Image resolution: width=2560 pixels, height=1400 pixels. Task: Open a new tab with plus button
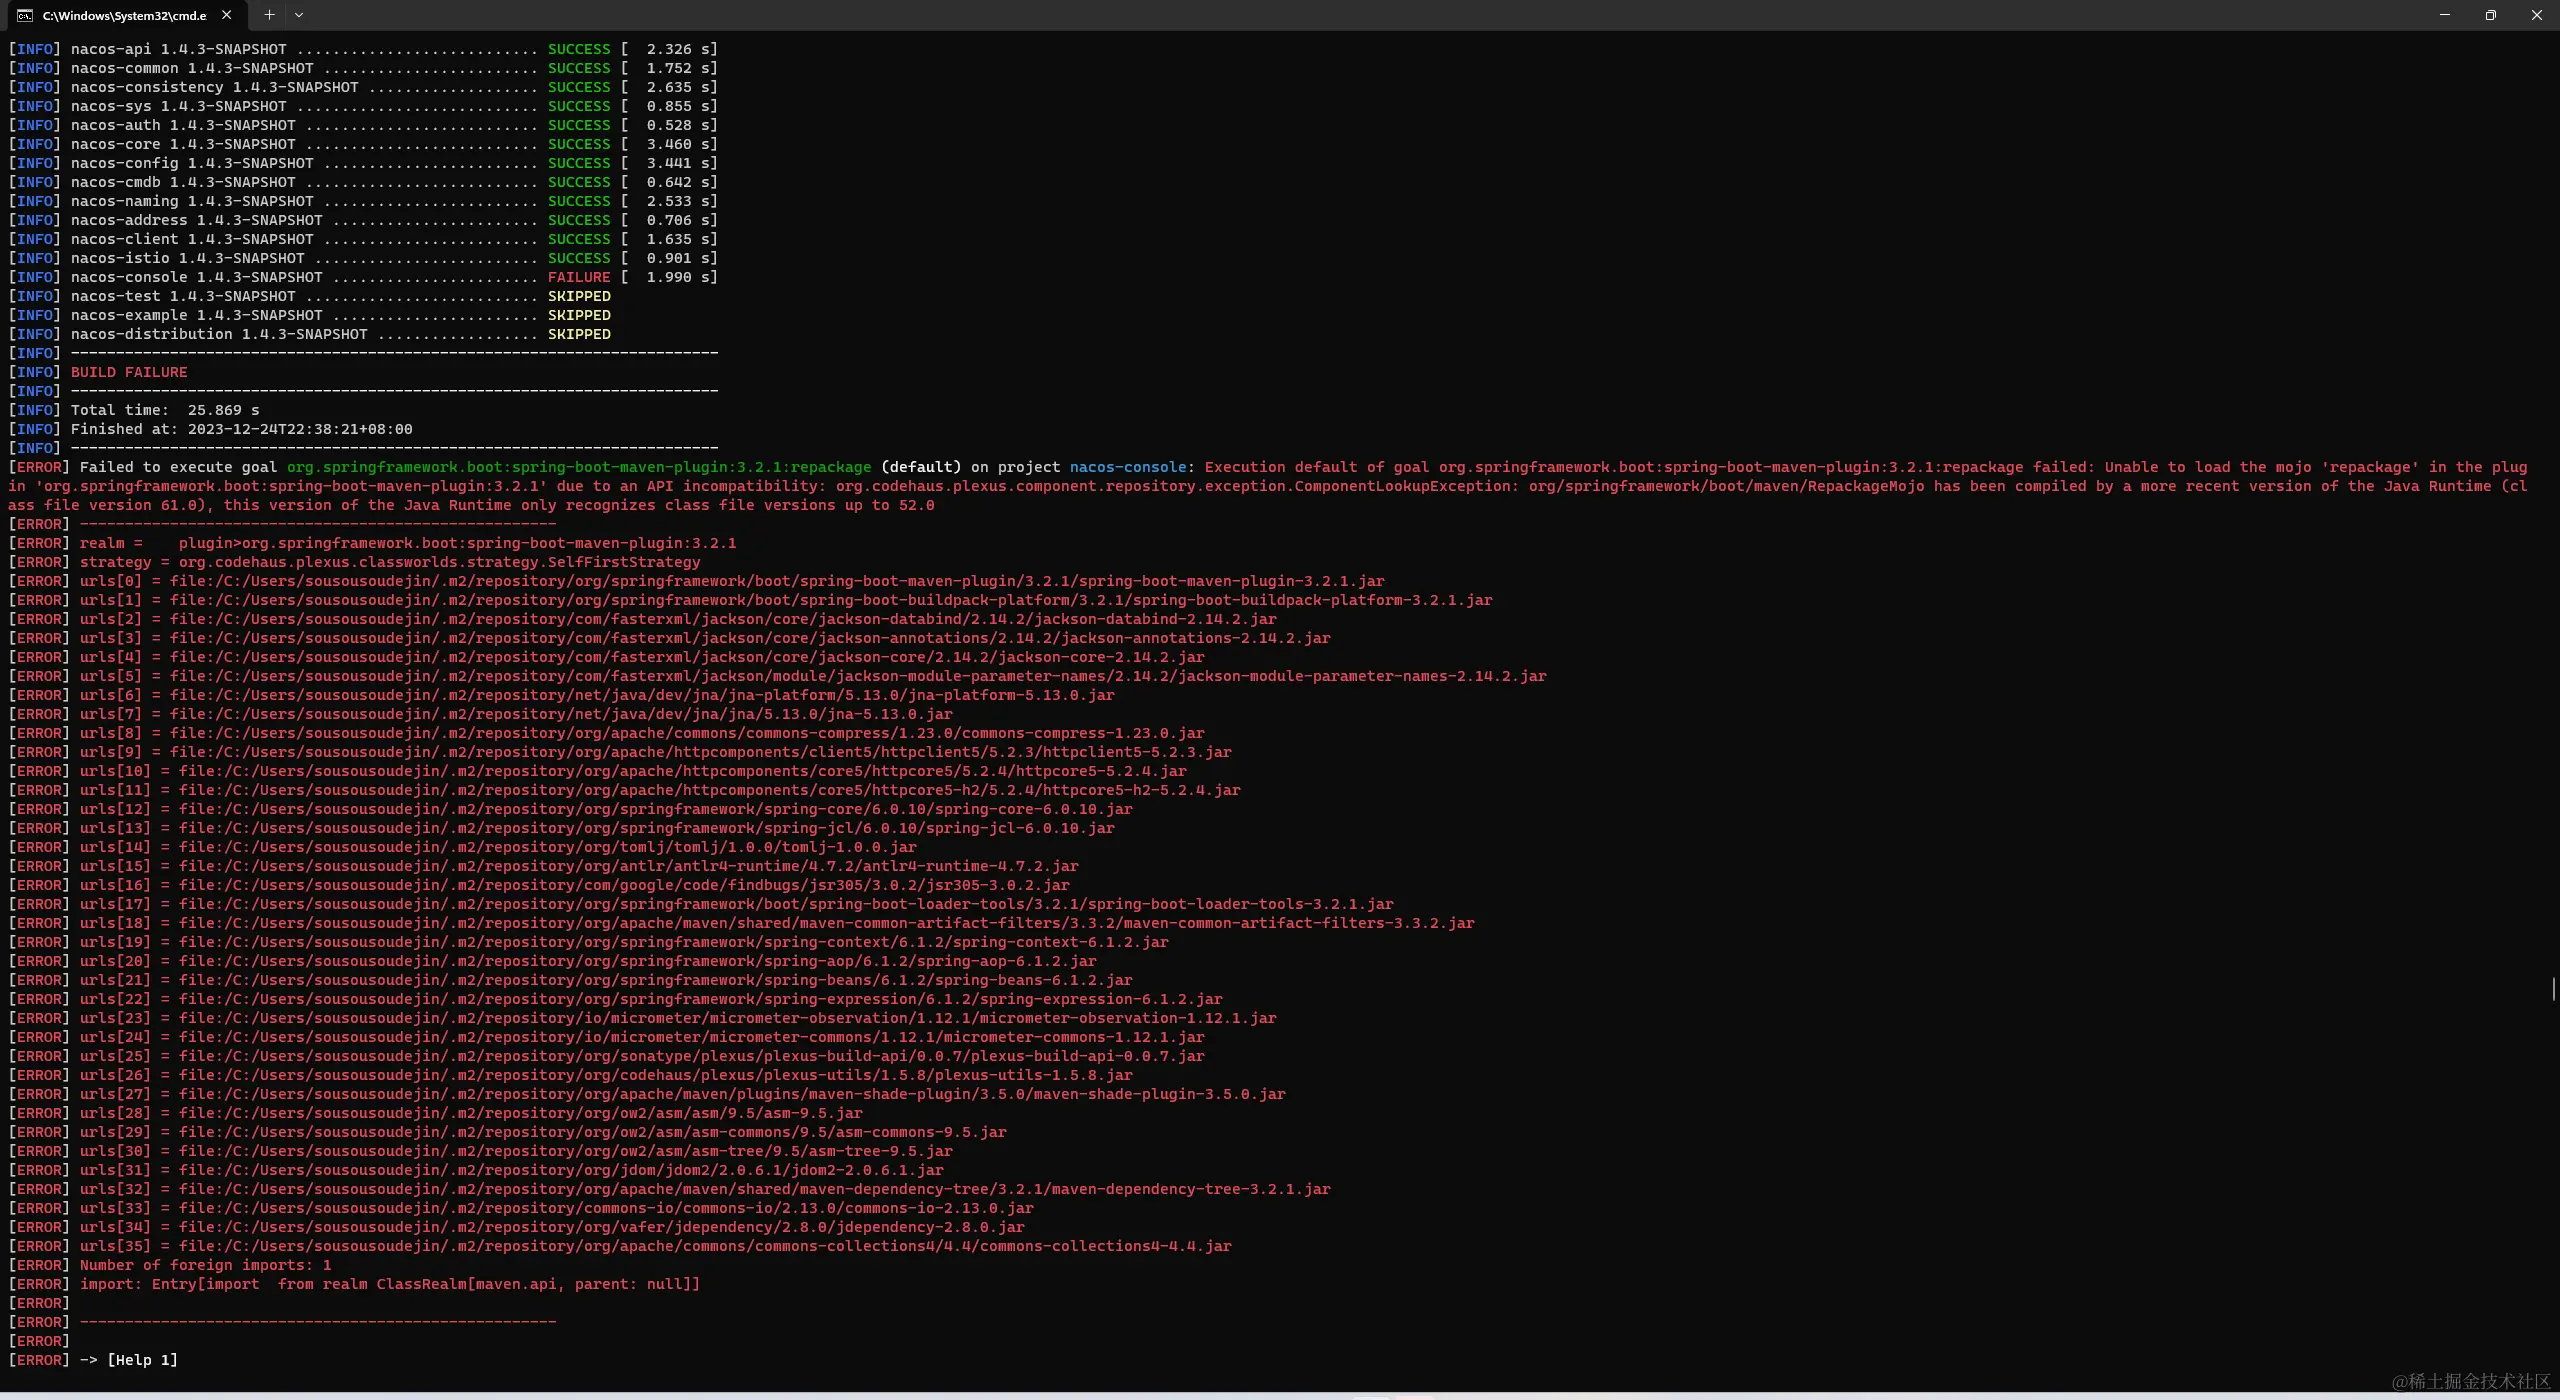click(269, 15)
